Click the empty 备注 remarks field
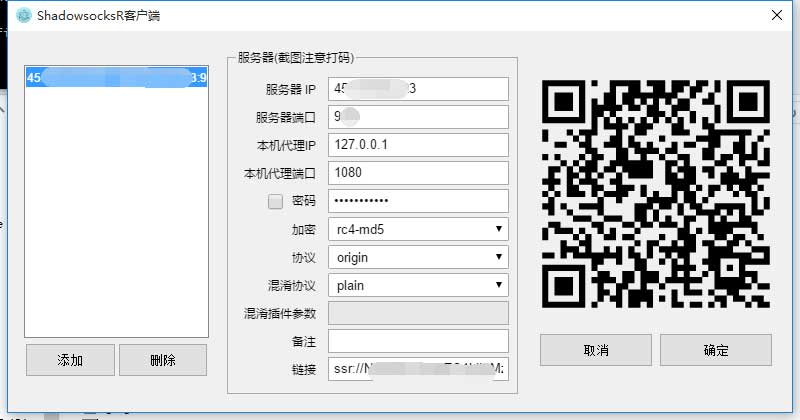This screenshot has height=420, width=800. coord(418,341)
